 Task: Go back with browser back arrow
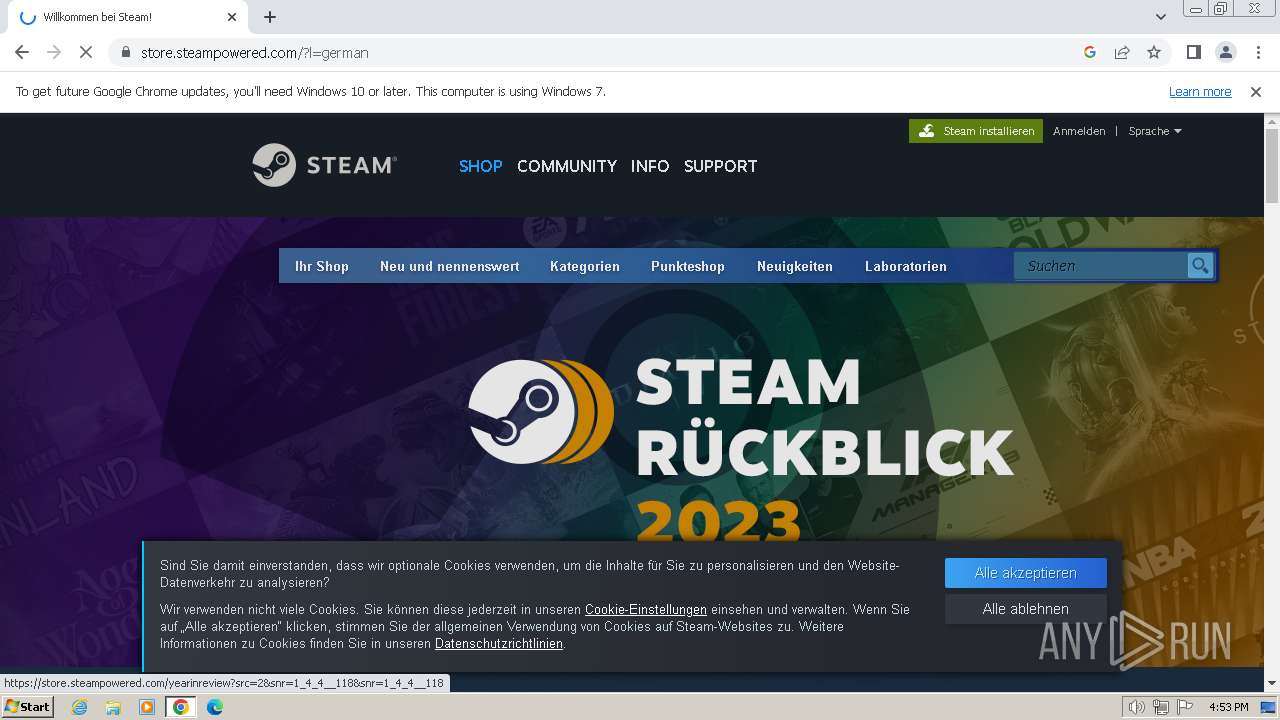click(22, 52)
